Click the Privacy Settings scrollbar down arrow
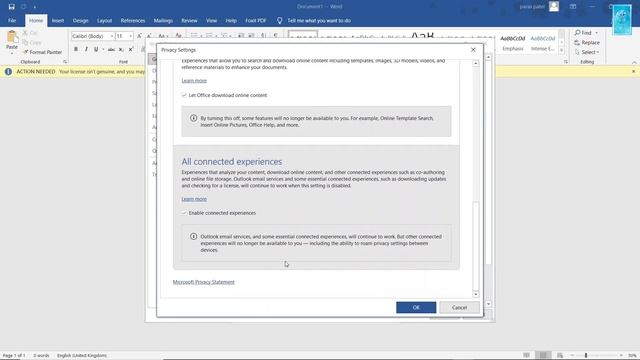The height and width of the screenshot is (360, 640). click(x=476, y=294)
